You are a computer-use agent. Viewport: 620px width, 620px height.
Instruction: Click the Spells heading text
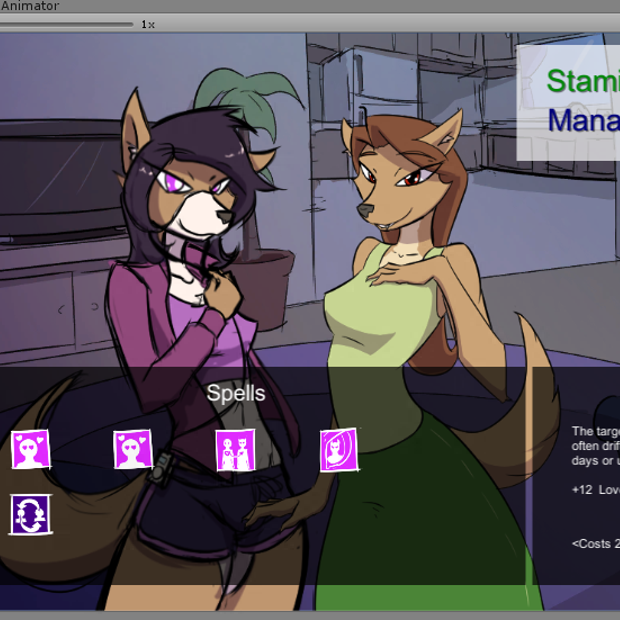(x=236, y=393)
